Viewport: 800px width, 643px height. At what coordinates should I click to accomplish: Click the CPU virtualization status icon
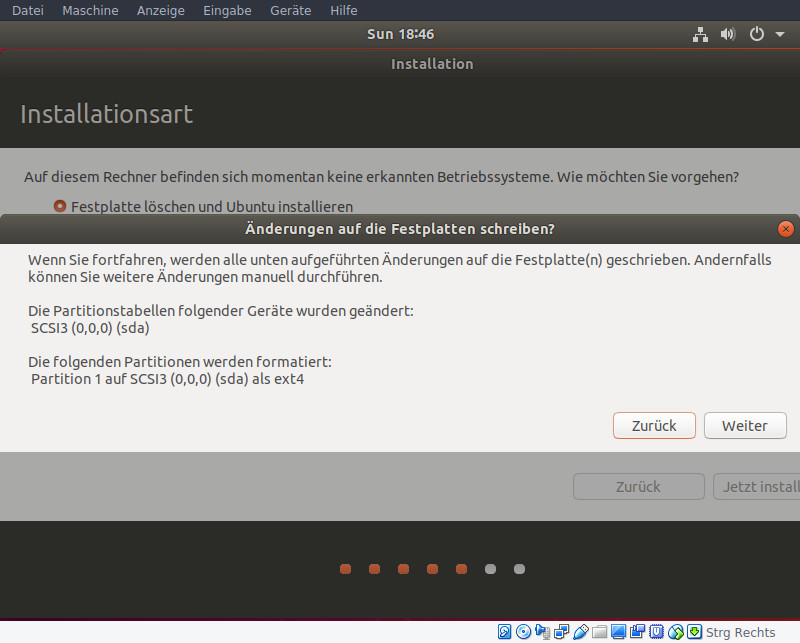click(657, 632)
